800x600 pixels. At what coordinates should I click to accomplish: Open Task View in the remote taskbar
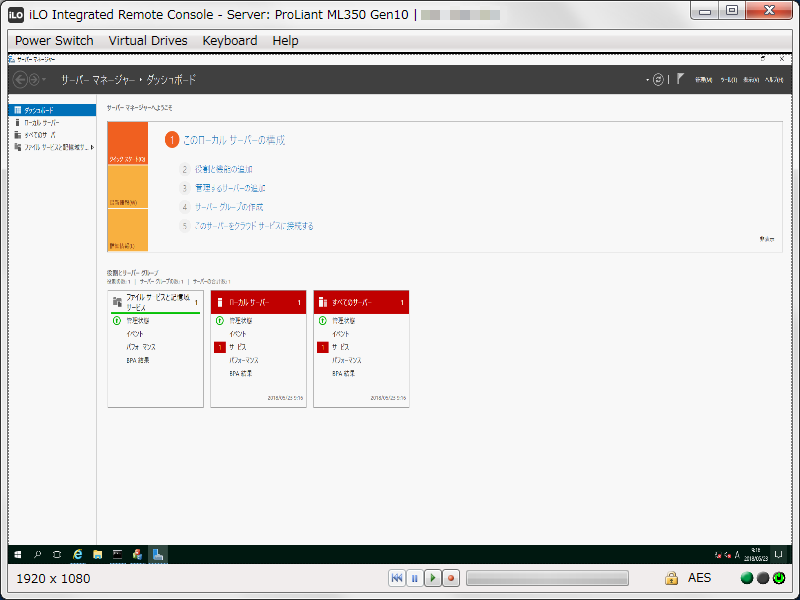(57, 554)
